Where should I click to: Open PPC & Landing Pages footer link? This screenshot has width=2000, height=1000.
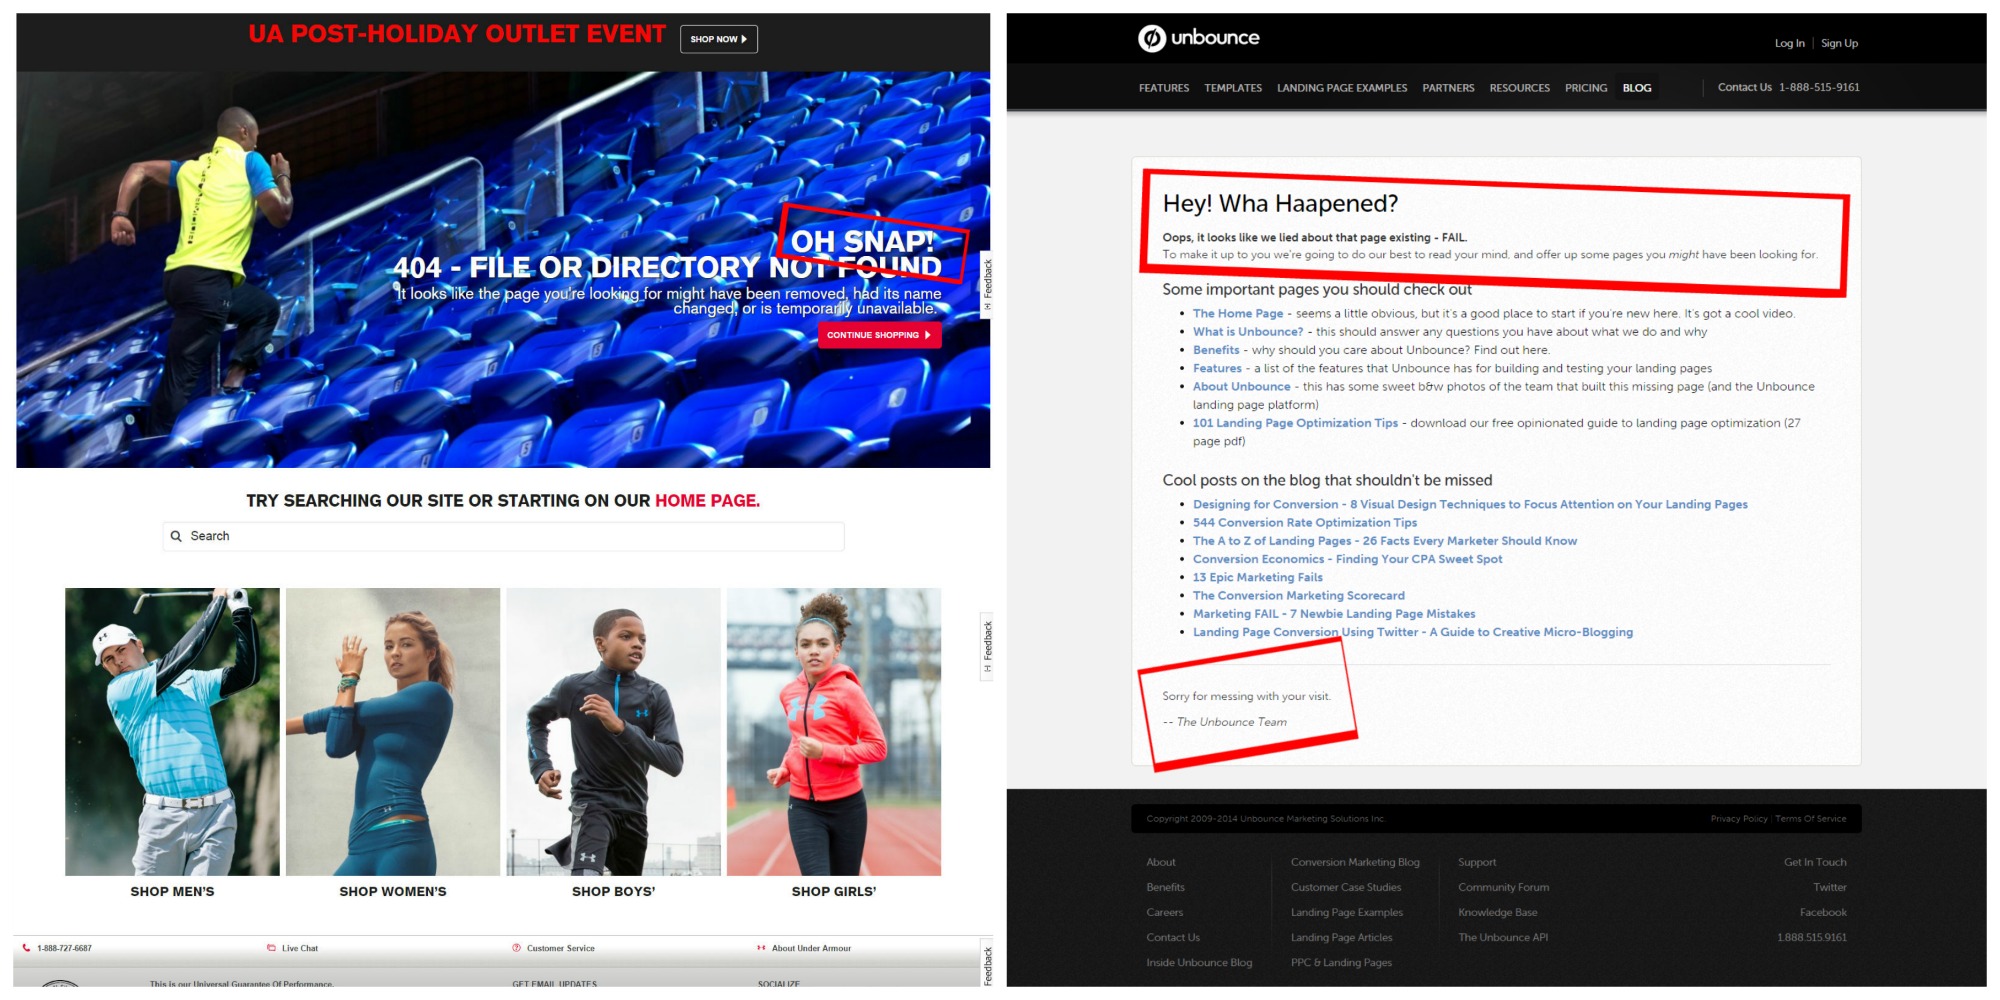point(1341,962)
